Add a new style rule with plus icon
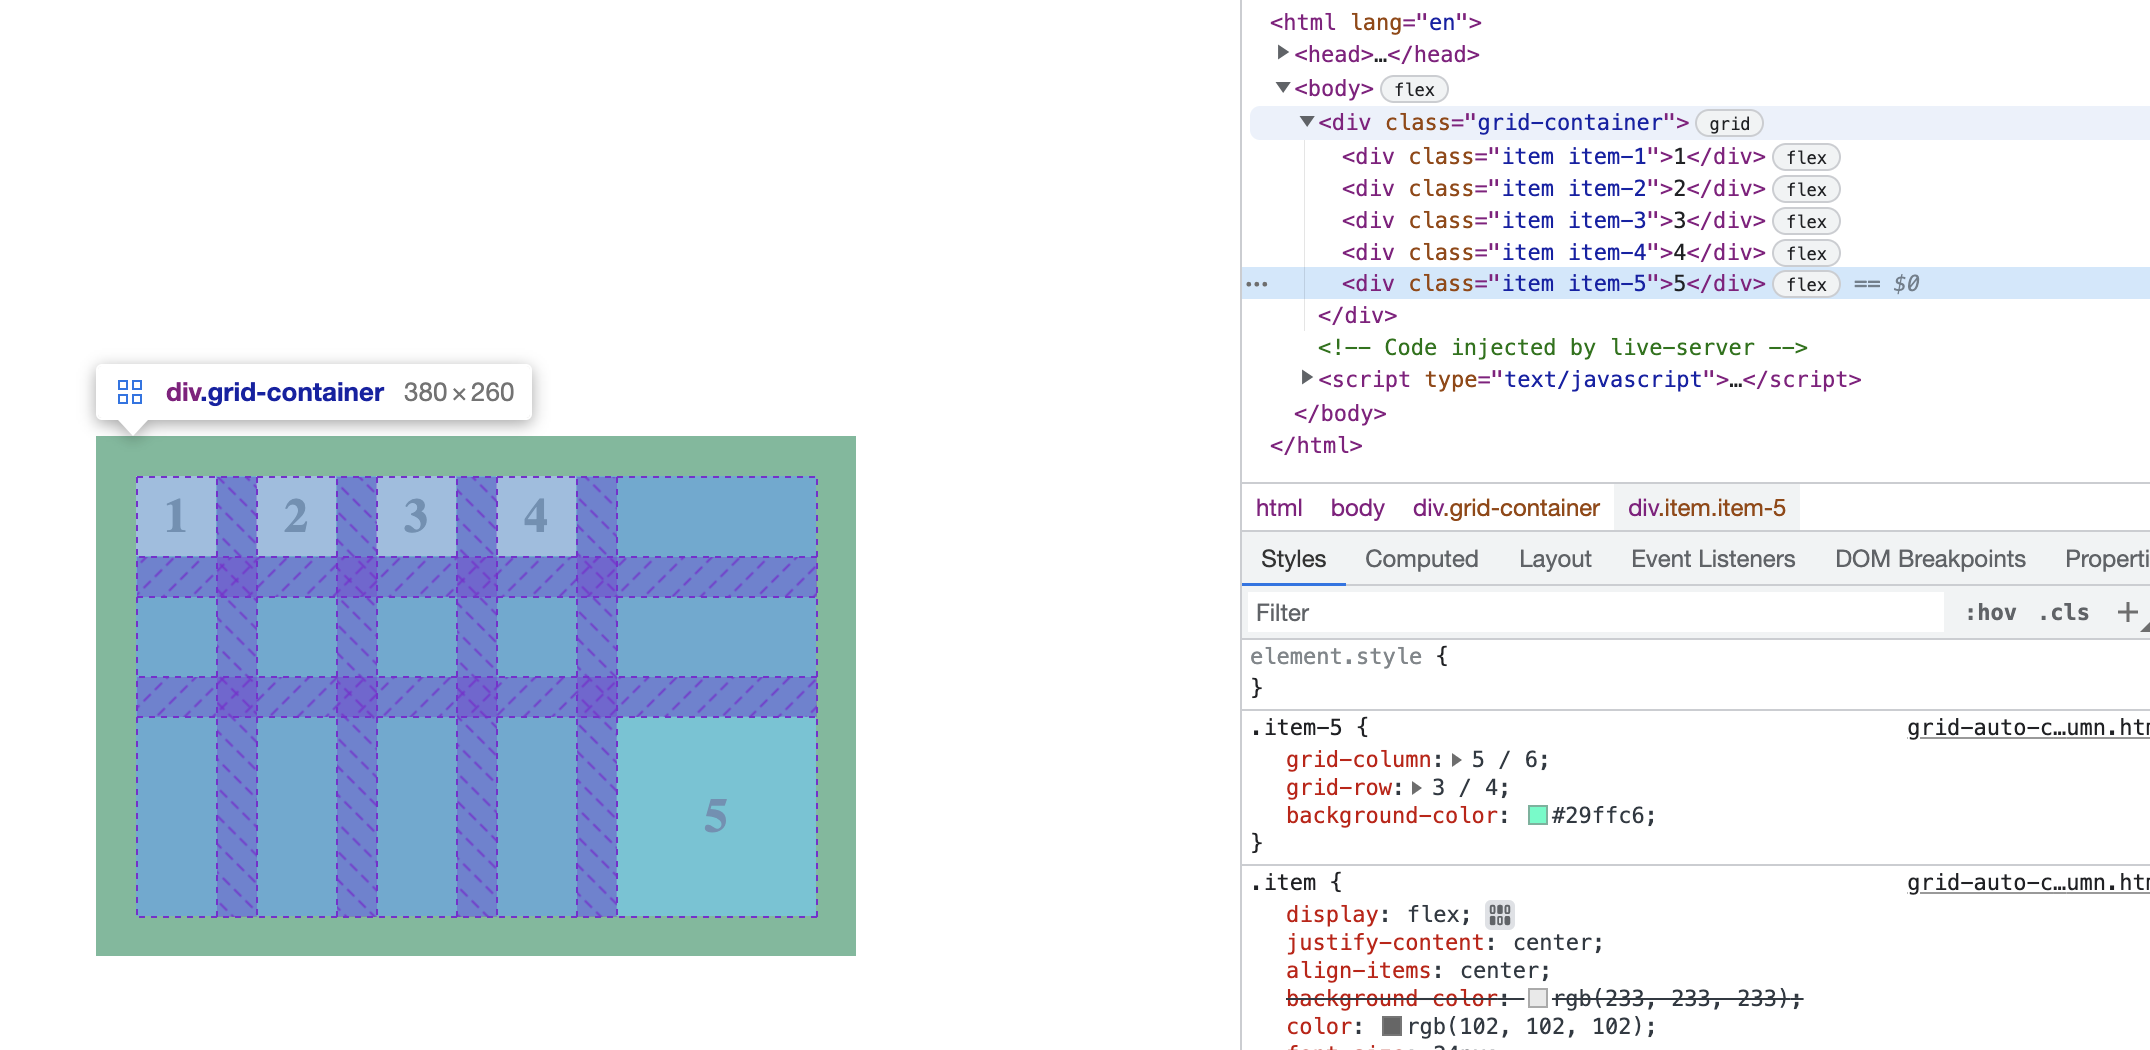 (x=2127, y=612)
